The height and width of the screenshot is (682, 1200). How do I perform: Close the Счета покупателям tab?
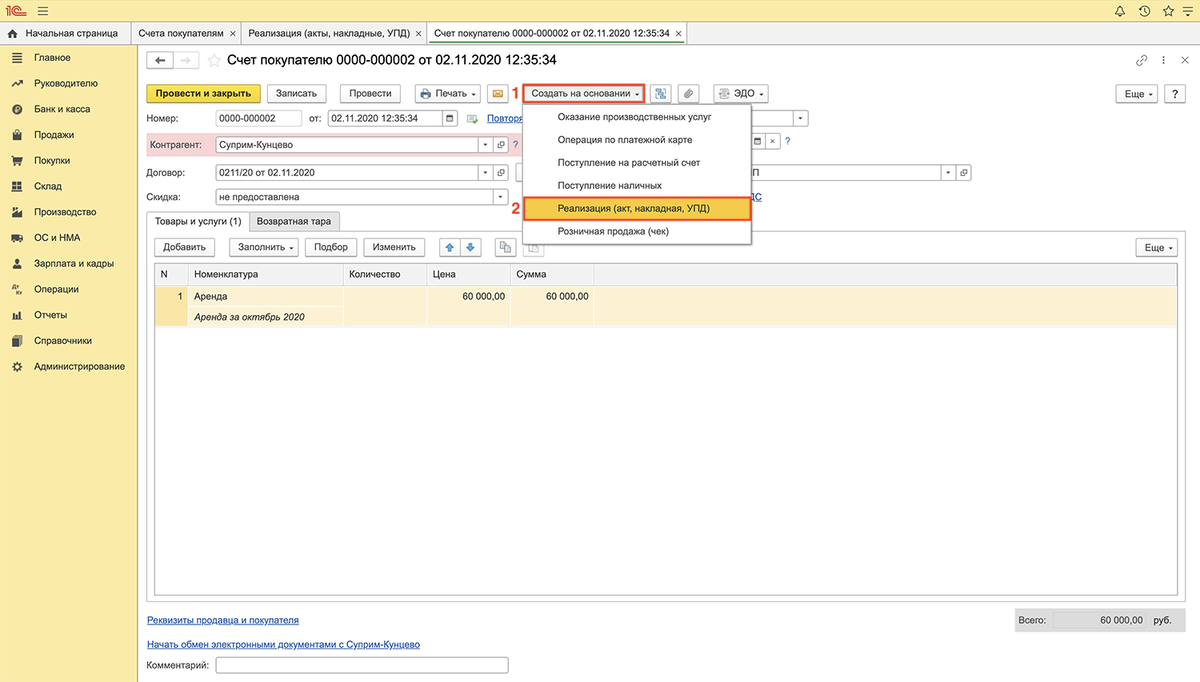point(232,34)
